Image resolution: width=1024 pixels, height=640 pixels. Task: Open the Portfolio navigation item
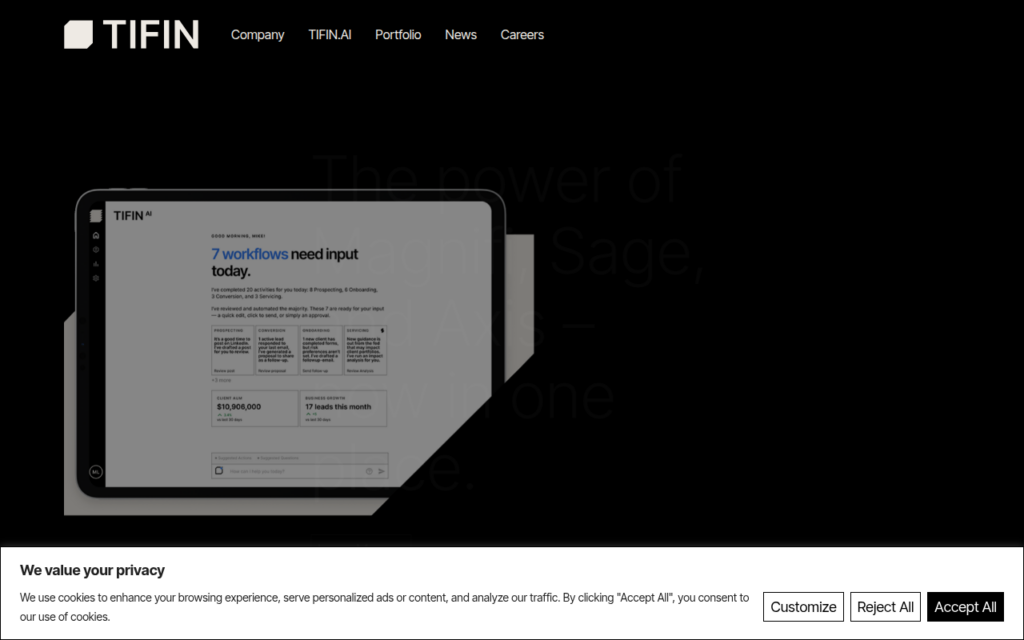[398, 35]
